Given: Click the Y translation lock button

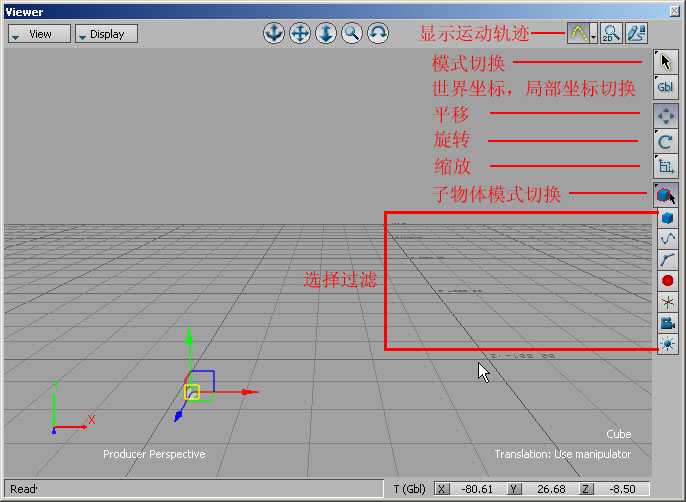Looking at the screenshot, I should click(x=514, y=489).
